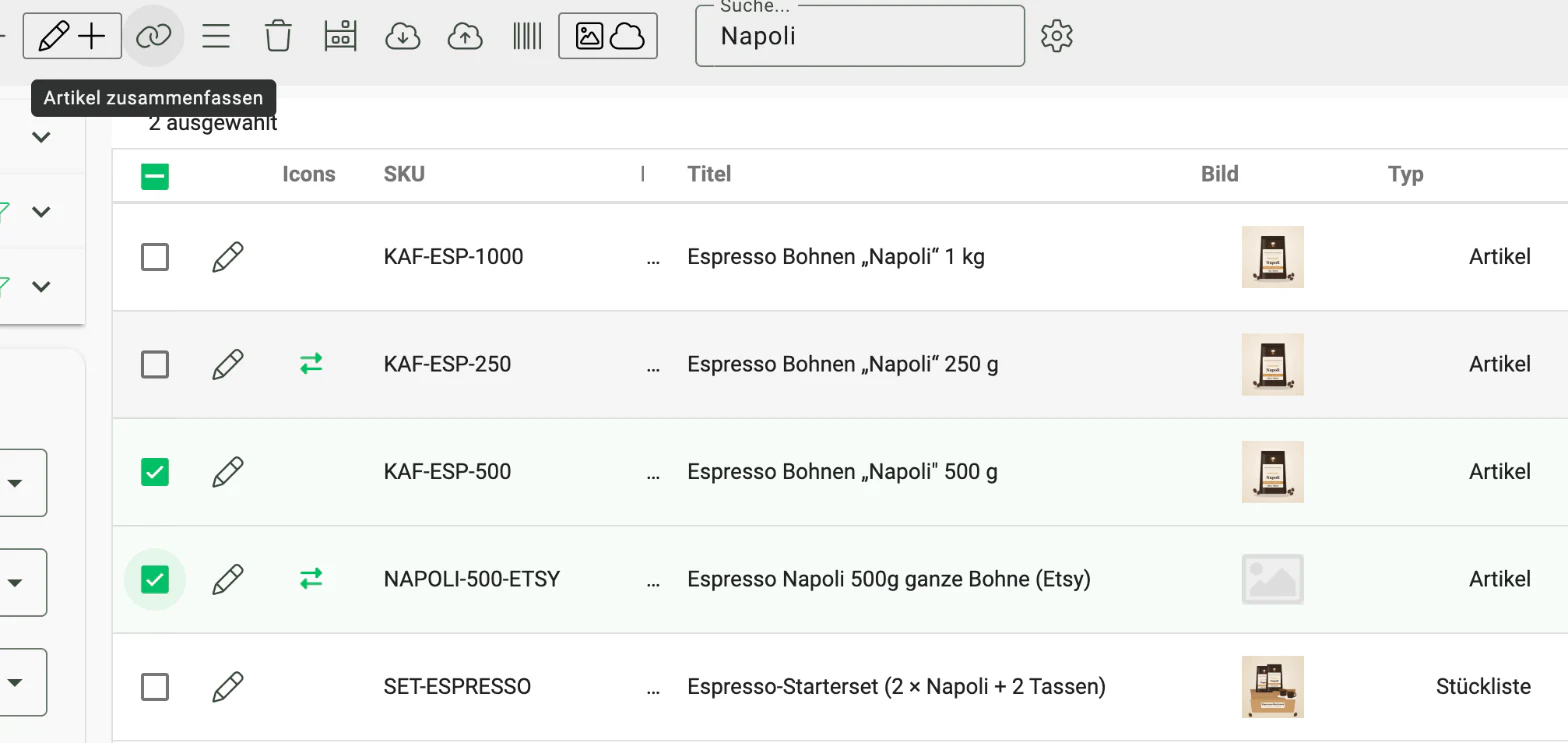Sort by the Titel column header

709,174
